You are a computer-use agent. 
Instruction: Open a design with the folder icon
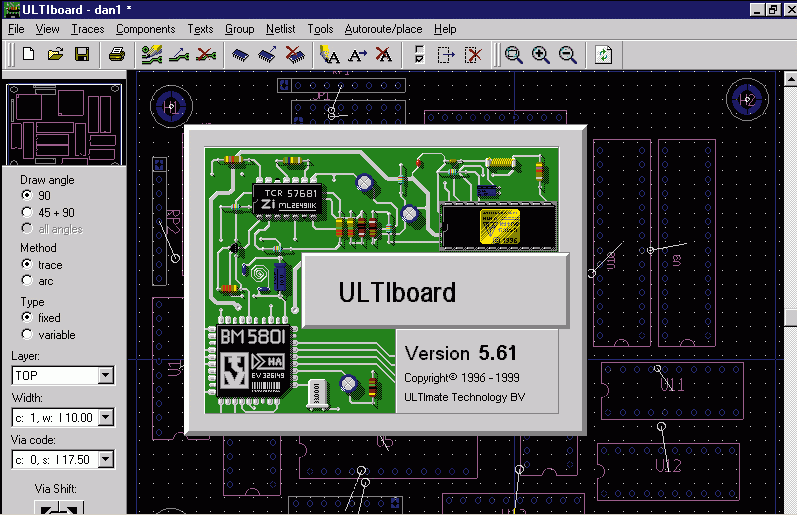click(x=55, y=54)
